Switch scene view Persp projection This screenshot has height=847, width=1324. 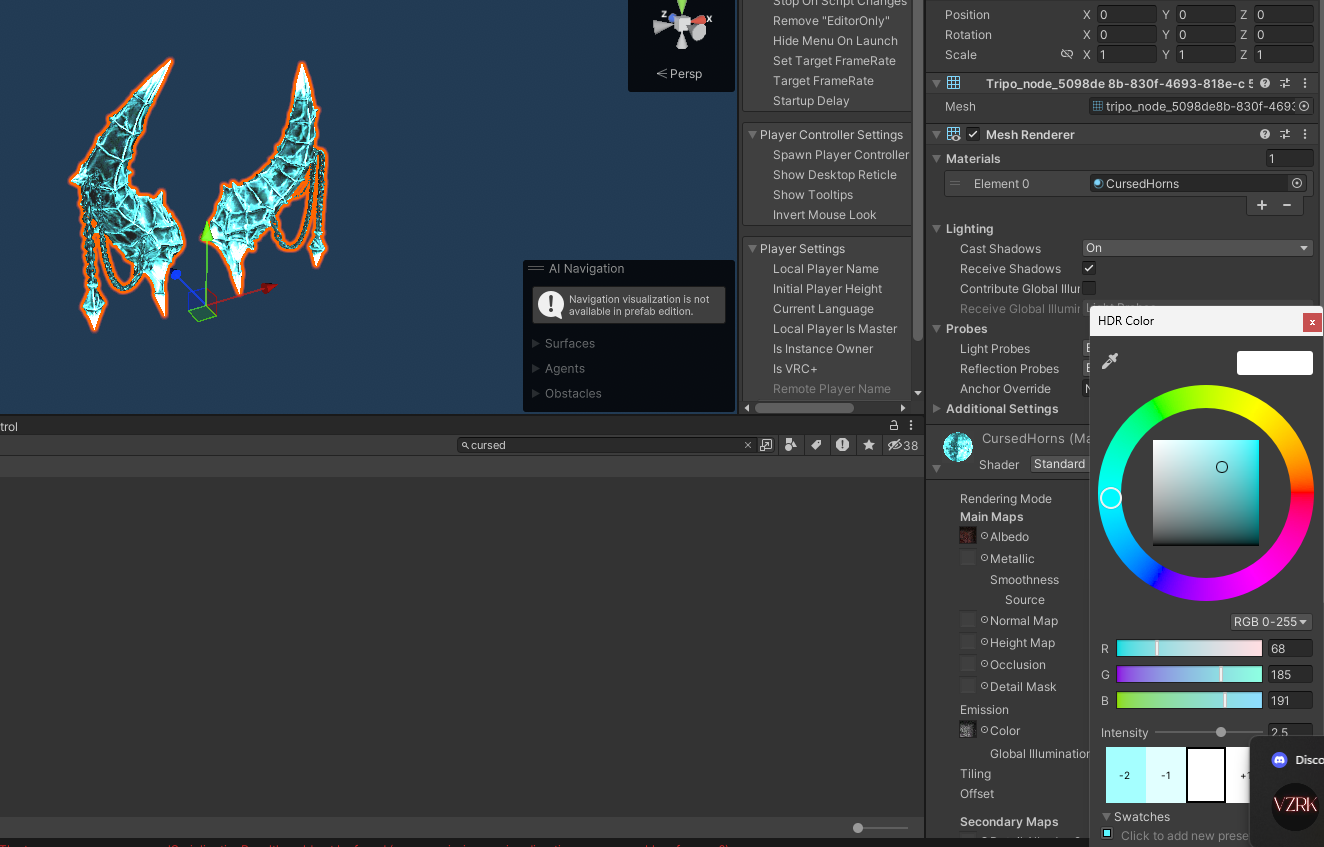point(680,74)
